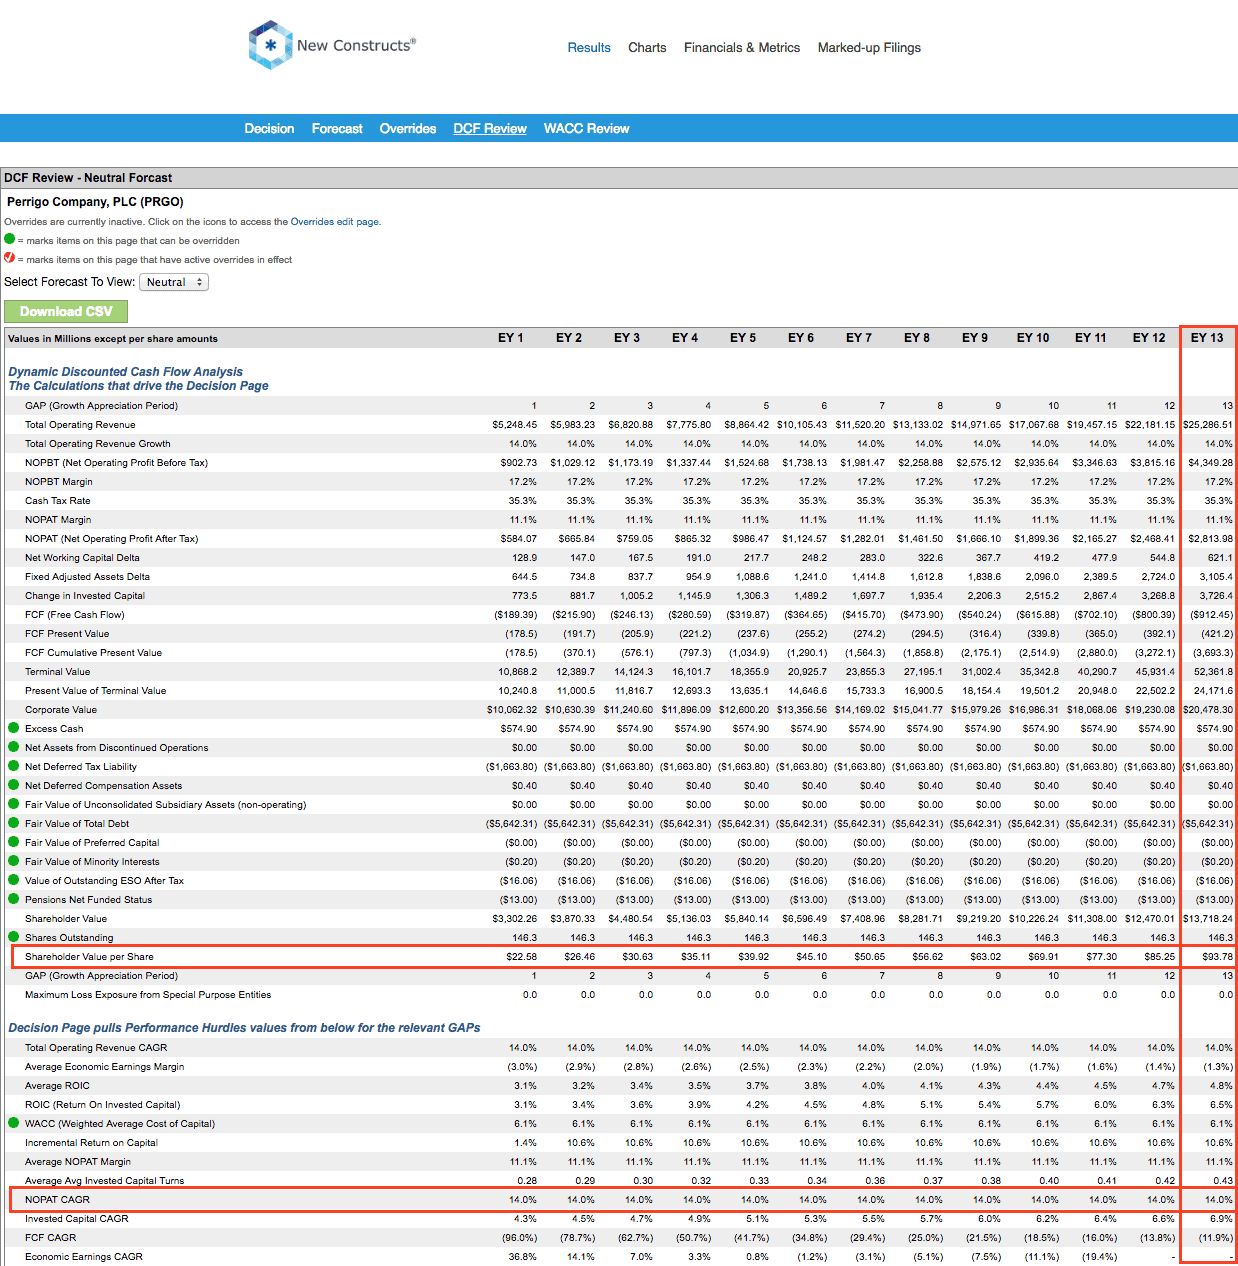Click the $93.78 shareholder value per share cell

coord(1216,957)
